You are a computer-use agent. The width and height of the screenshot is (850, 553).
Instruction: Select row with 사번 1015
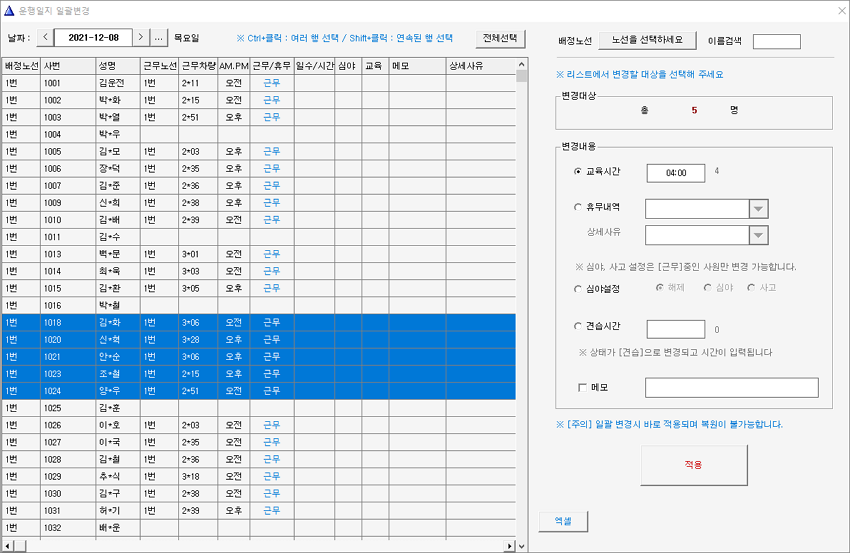[x=259, y=288]
